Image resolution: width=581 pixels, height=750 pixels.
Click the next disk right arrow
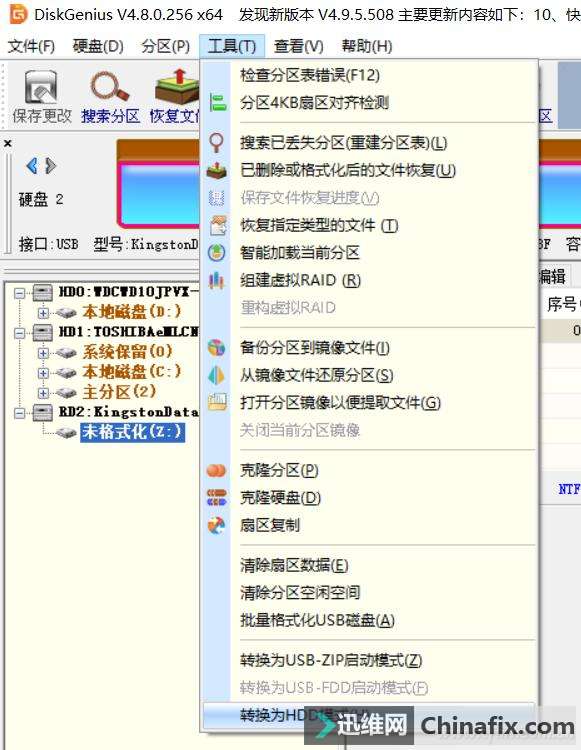click(50, 166)
